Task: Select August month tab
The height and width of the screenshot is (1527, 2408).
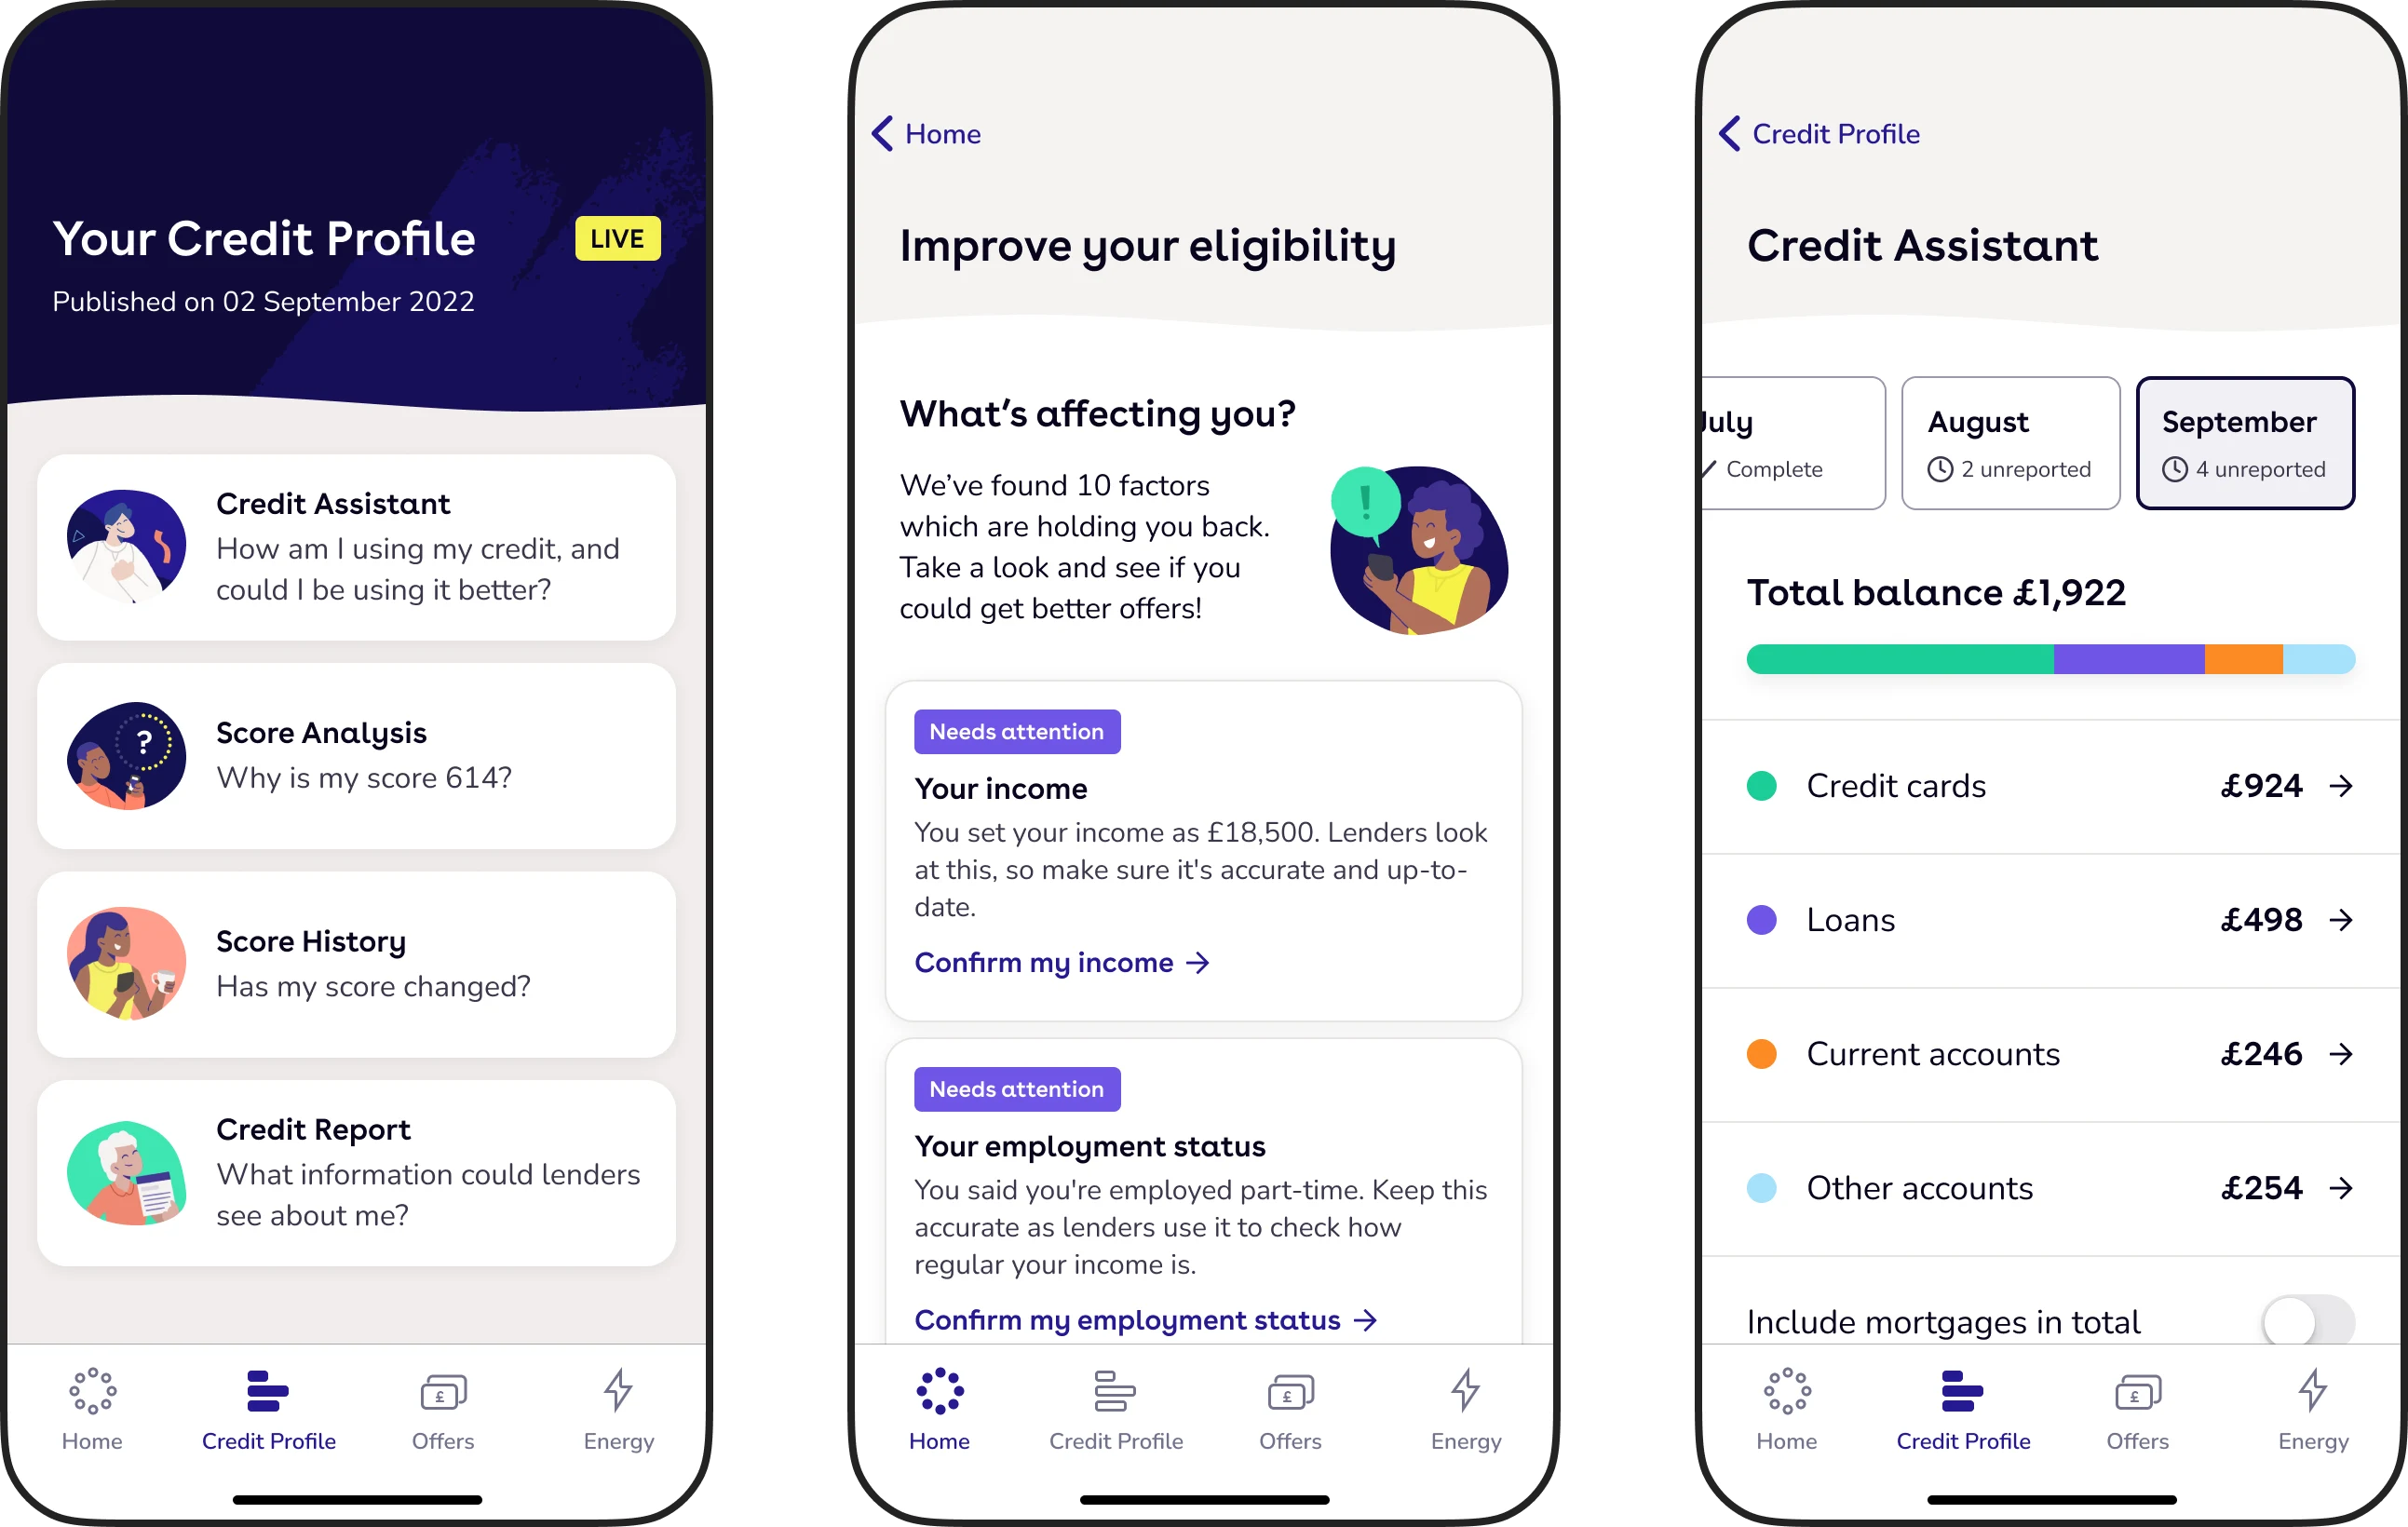Action: (2008, 442)
